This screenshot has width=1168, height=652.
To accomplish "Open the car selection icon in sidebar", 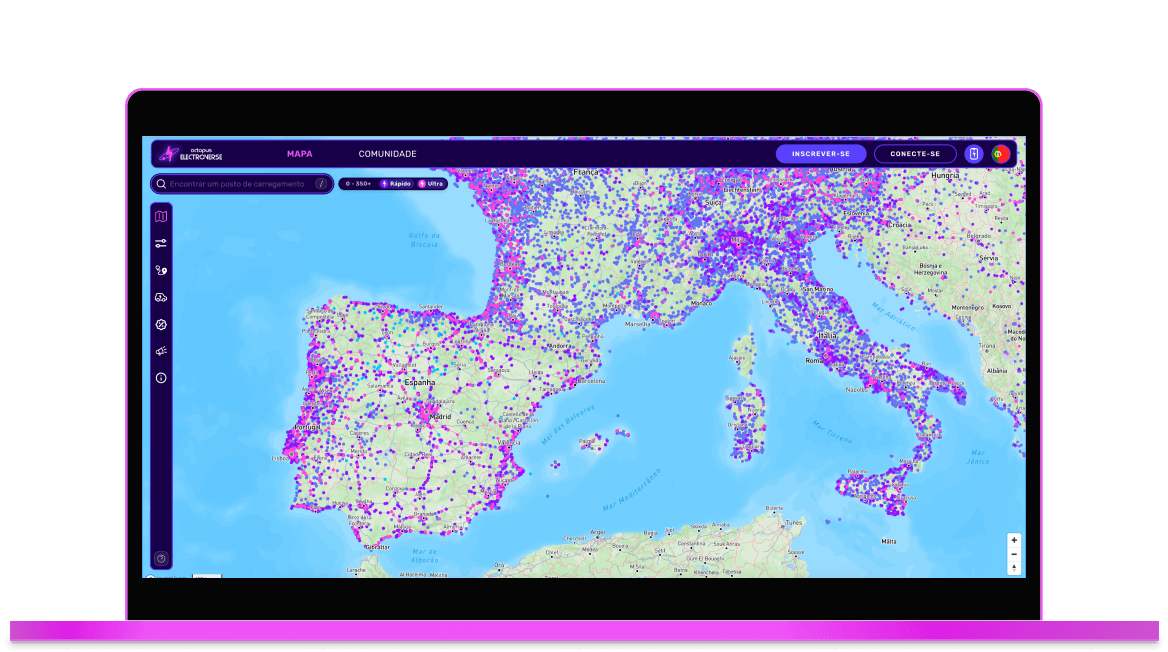I will coord(161,296).
